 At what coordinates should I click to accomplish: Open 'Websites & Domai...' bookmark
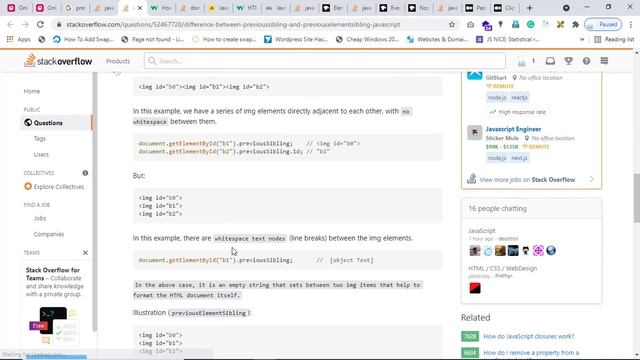coord(437,40)
